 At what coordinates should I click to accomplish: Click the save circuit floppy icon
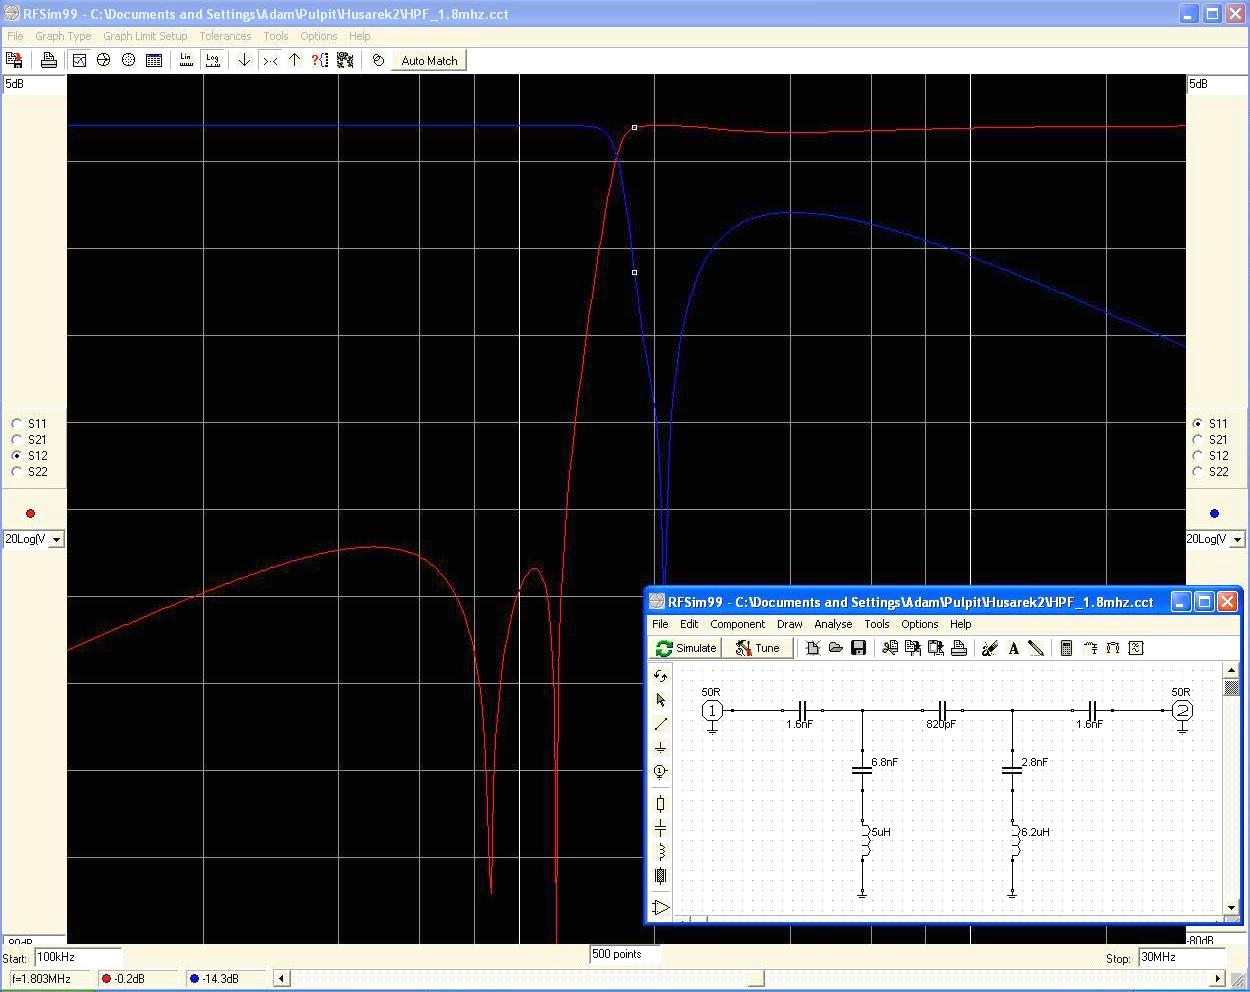coord(858,648)
